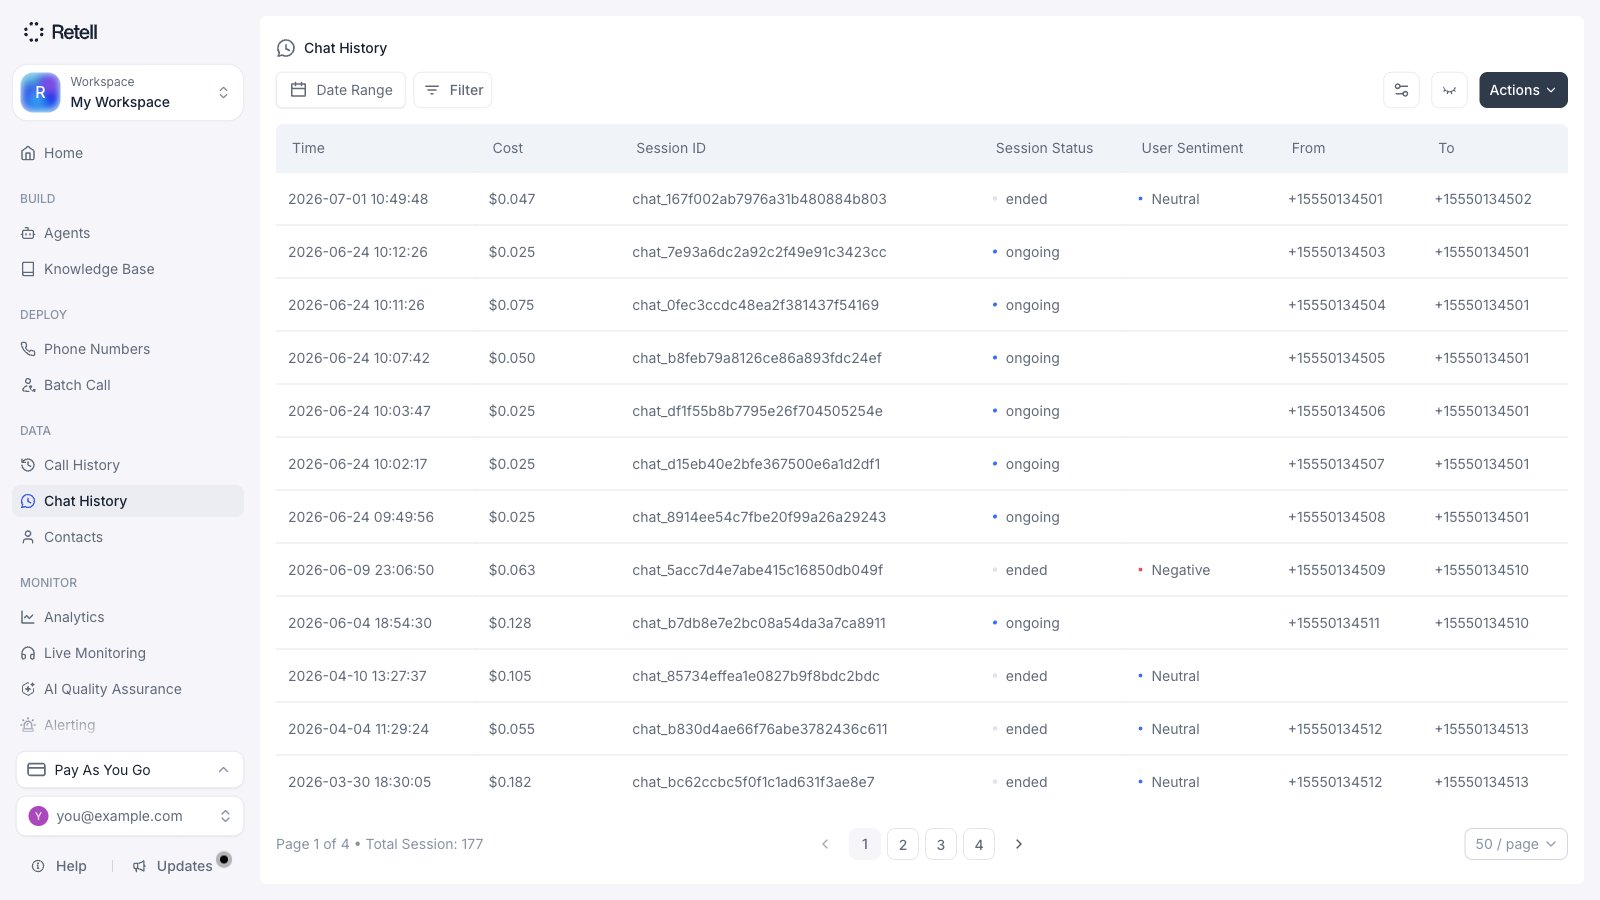Open session chat_167f002ab7976a31b480884b803
Image resolution: width=1600 pixels, height=900 pixels.
pos(759,199)
